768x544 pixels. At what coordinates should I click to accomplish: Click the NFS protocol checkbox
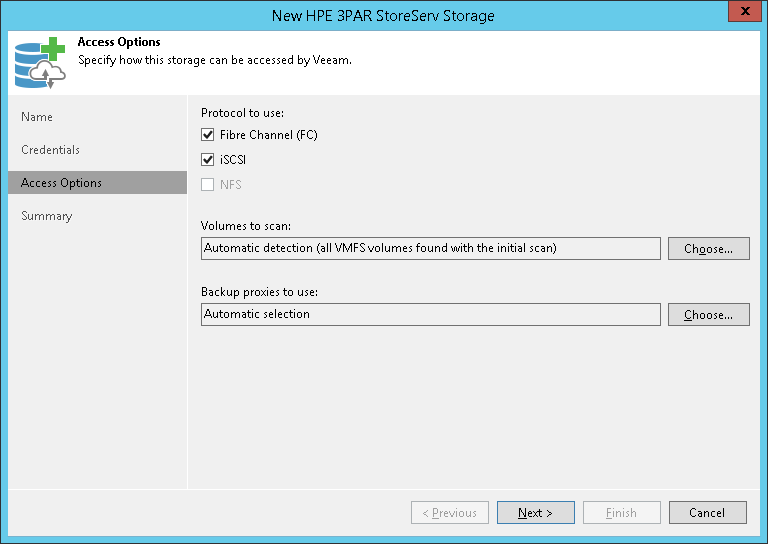point(208,185)
